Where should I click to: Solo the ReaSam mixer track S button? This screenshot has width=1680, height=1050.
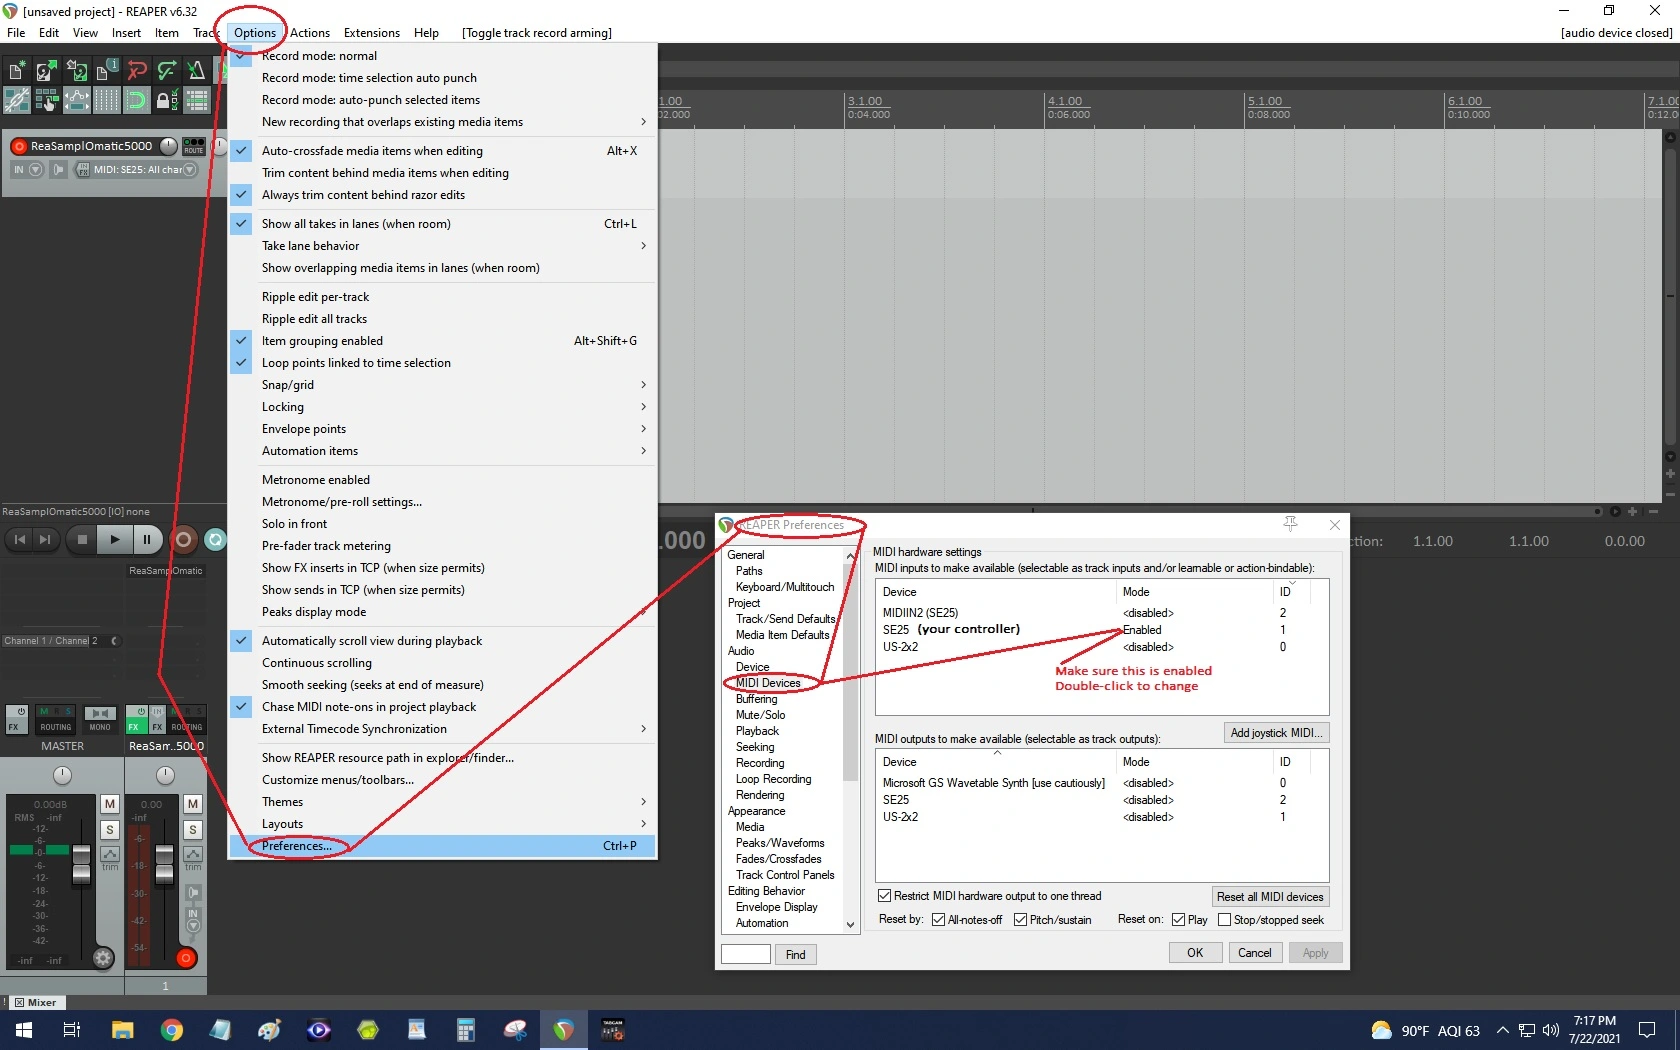coord(193,830)
